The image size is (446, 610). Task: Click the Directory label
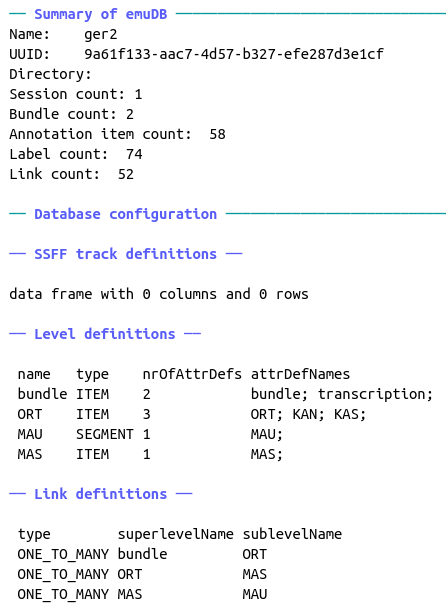click(50, 74)
